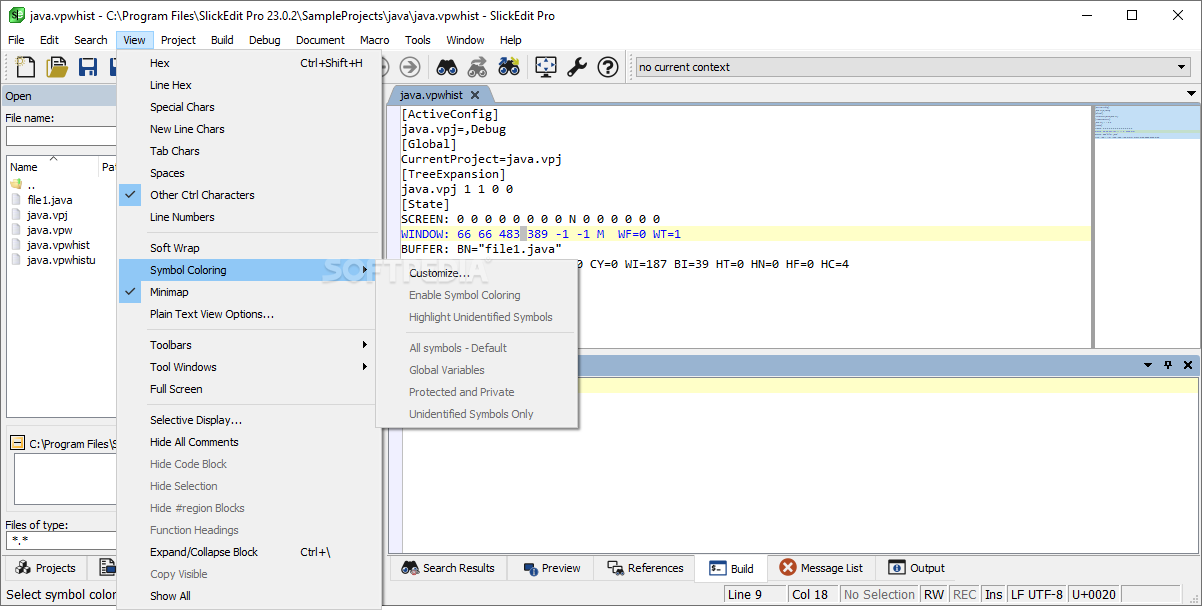Click the forward navigation arrow icon

[x=409, y=67]
